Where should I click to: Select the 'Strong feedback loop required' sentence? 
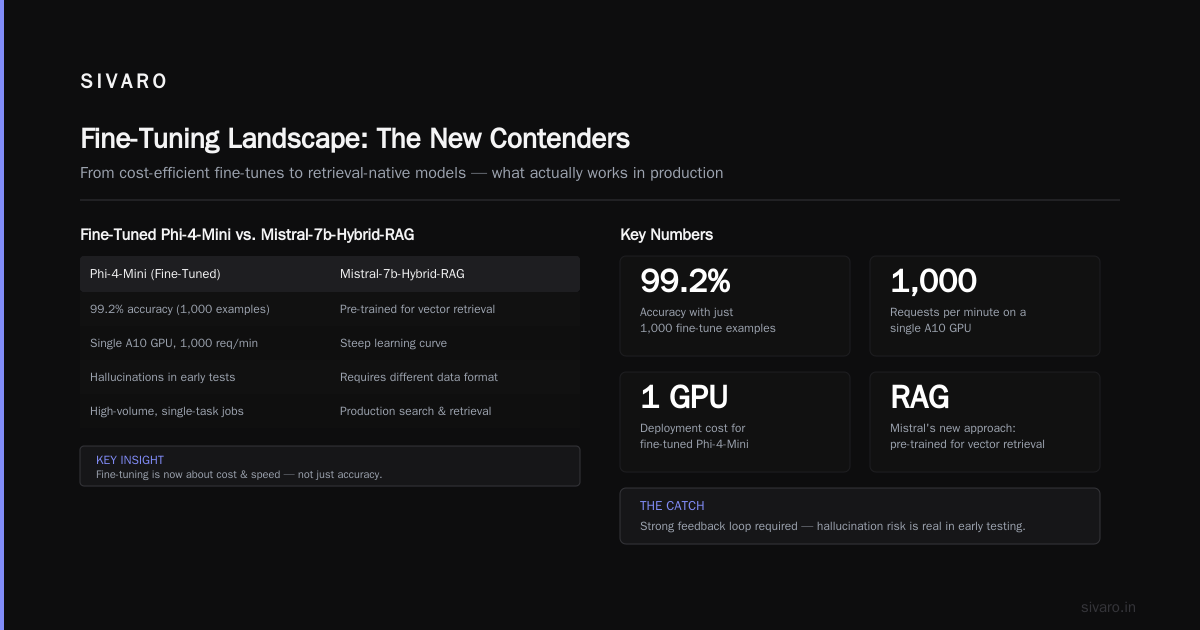833,526
